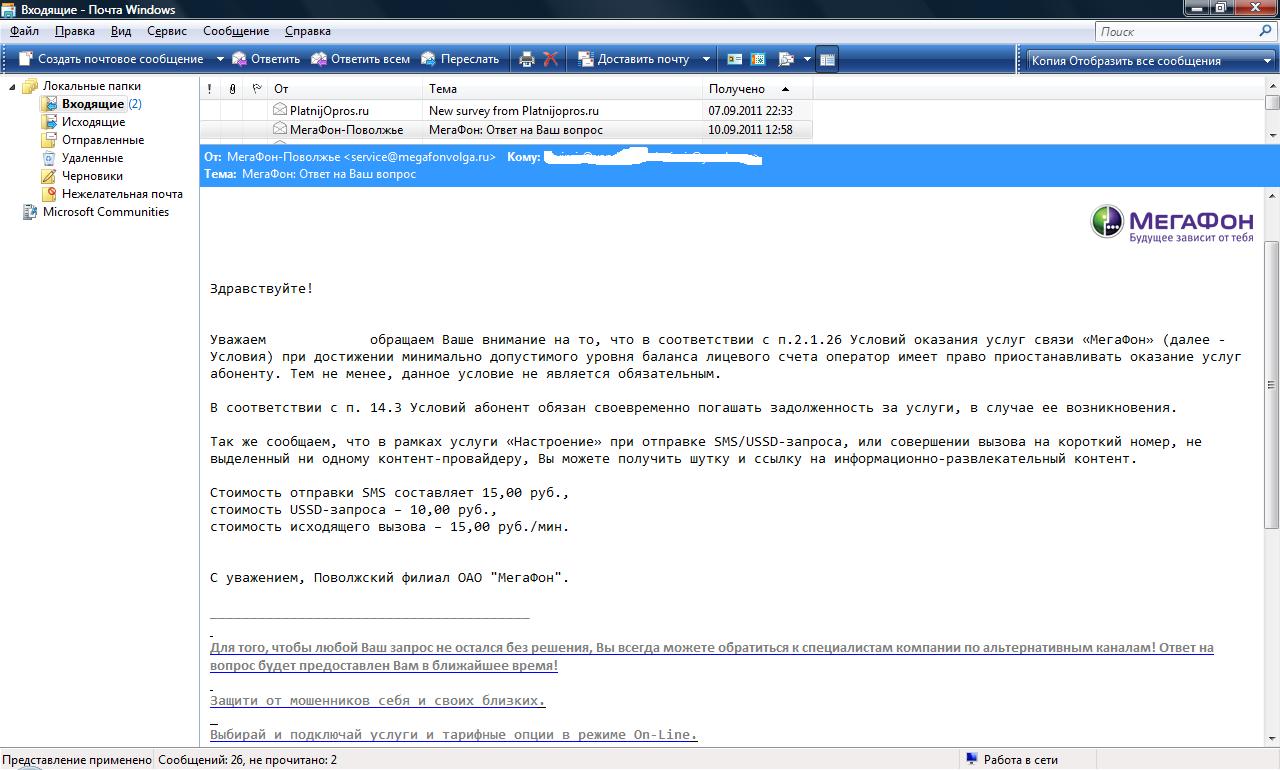
Task: Click the magnifier search icon
Action: [x=1266, y=31]
